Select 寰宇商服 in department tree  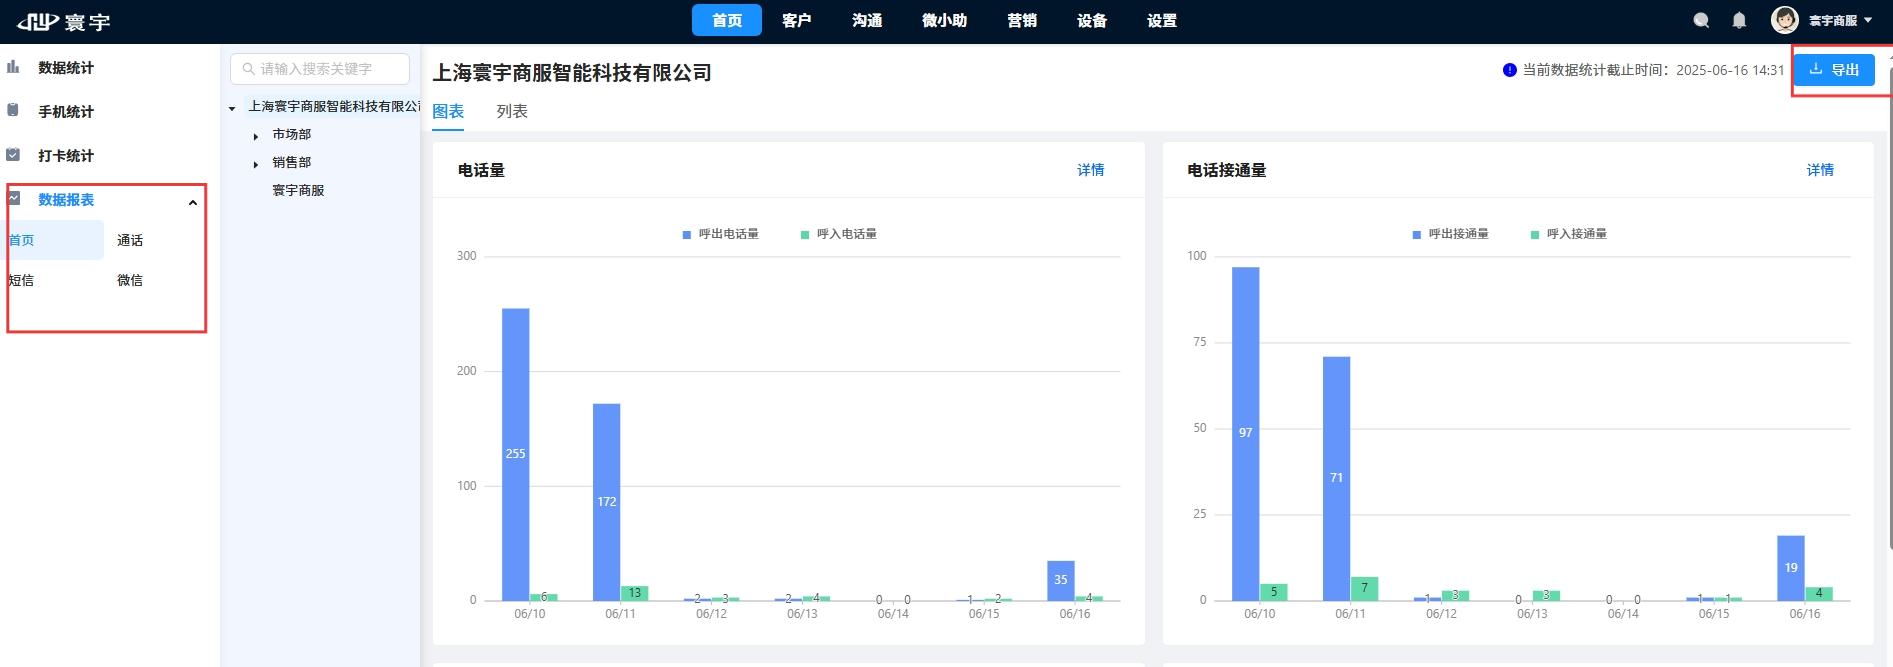click(298, 190)
